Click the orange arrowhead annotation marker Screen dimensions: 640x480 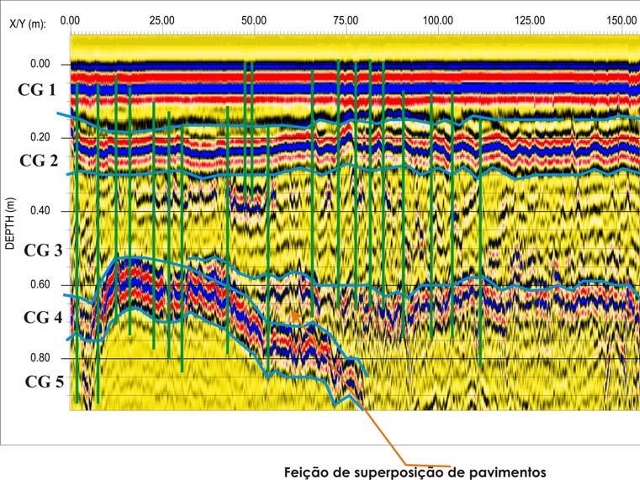click(295, 316)
